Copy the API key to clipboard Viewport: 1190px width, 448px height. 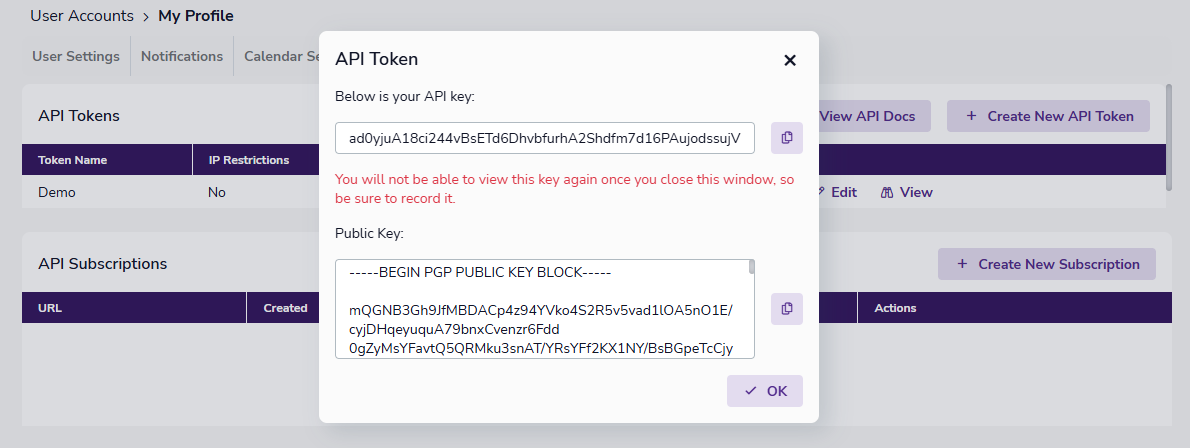click(787, 138)
